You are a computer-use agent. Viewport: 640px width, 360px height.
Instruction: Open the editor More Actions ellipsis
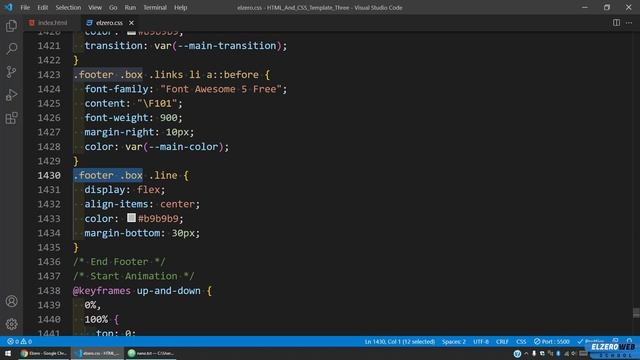[x=629, y=23]
